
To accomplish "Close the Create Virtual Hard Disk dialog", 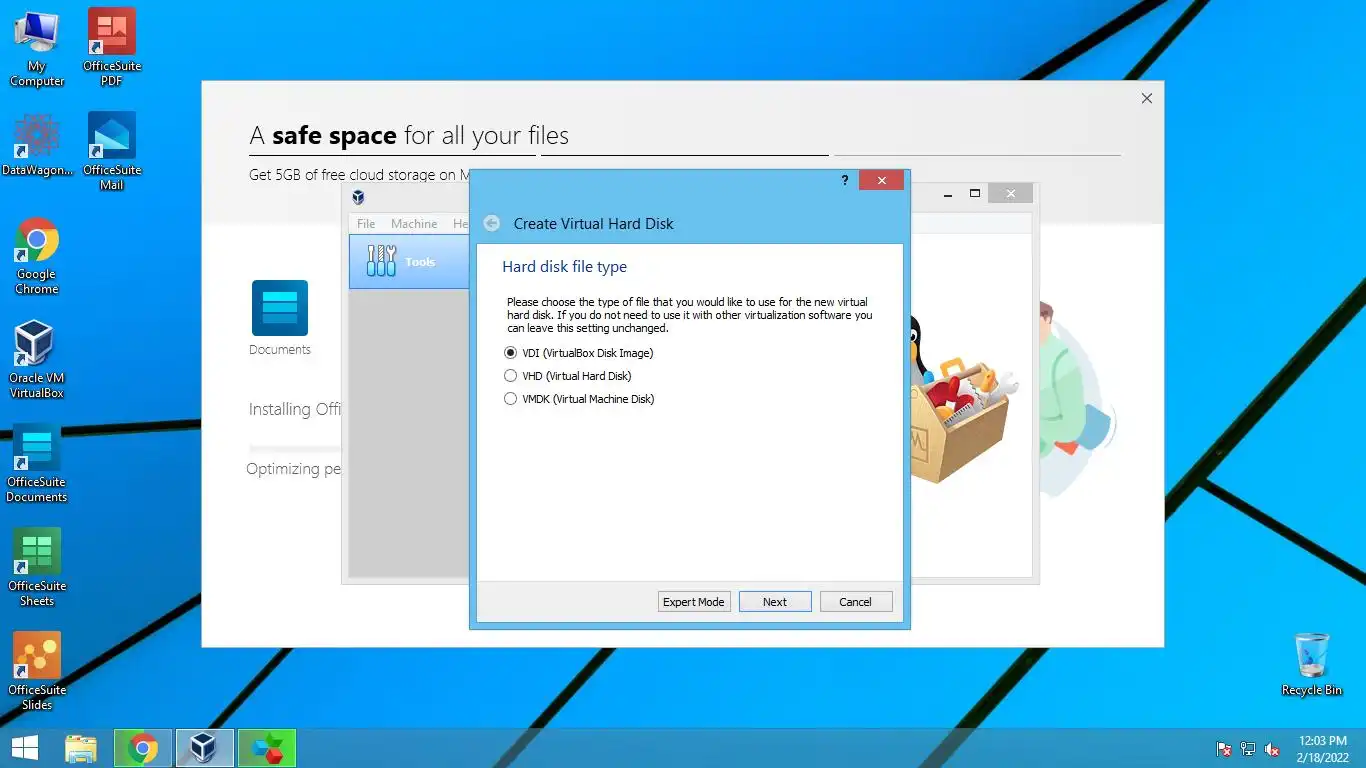I will coord(881,180).
